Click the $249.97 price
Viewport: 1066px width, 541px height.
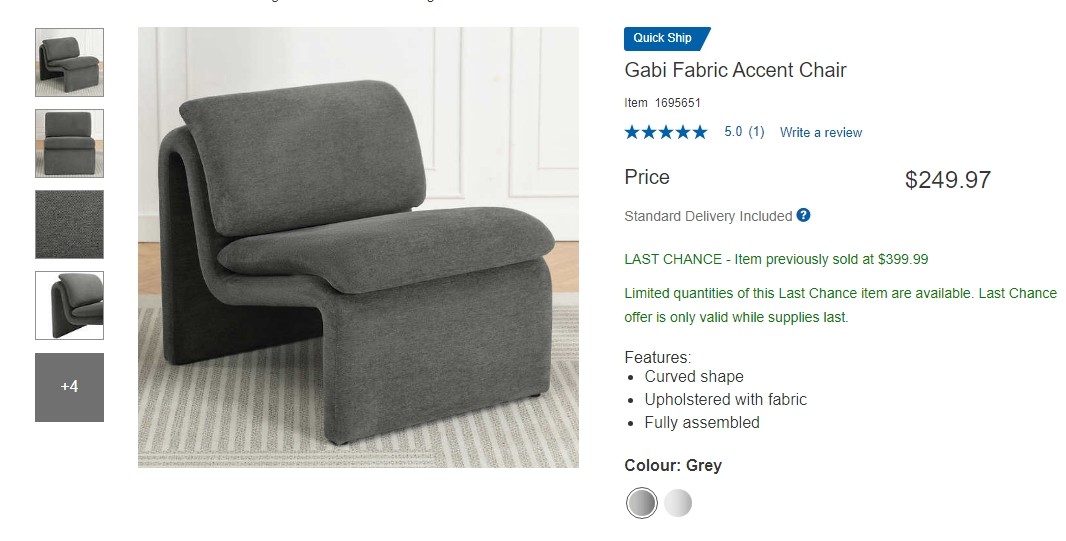click(x=948, y=179)
